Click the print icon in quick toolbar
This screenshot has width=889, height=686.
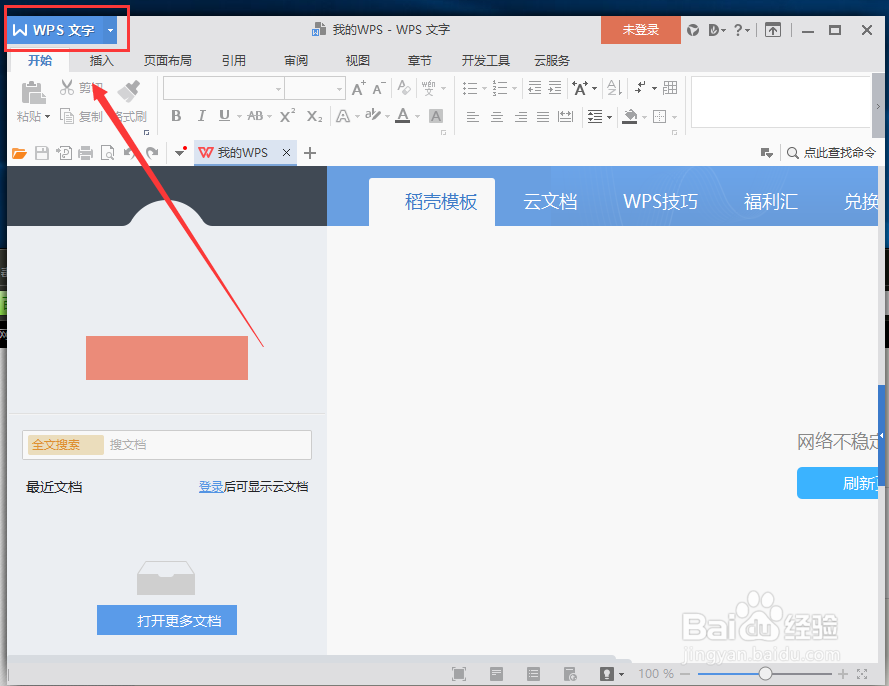(86, 153)
